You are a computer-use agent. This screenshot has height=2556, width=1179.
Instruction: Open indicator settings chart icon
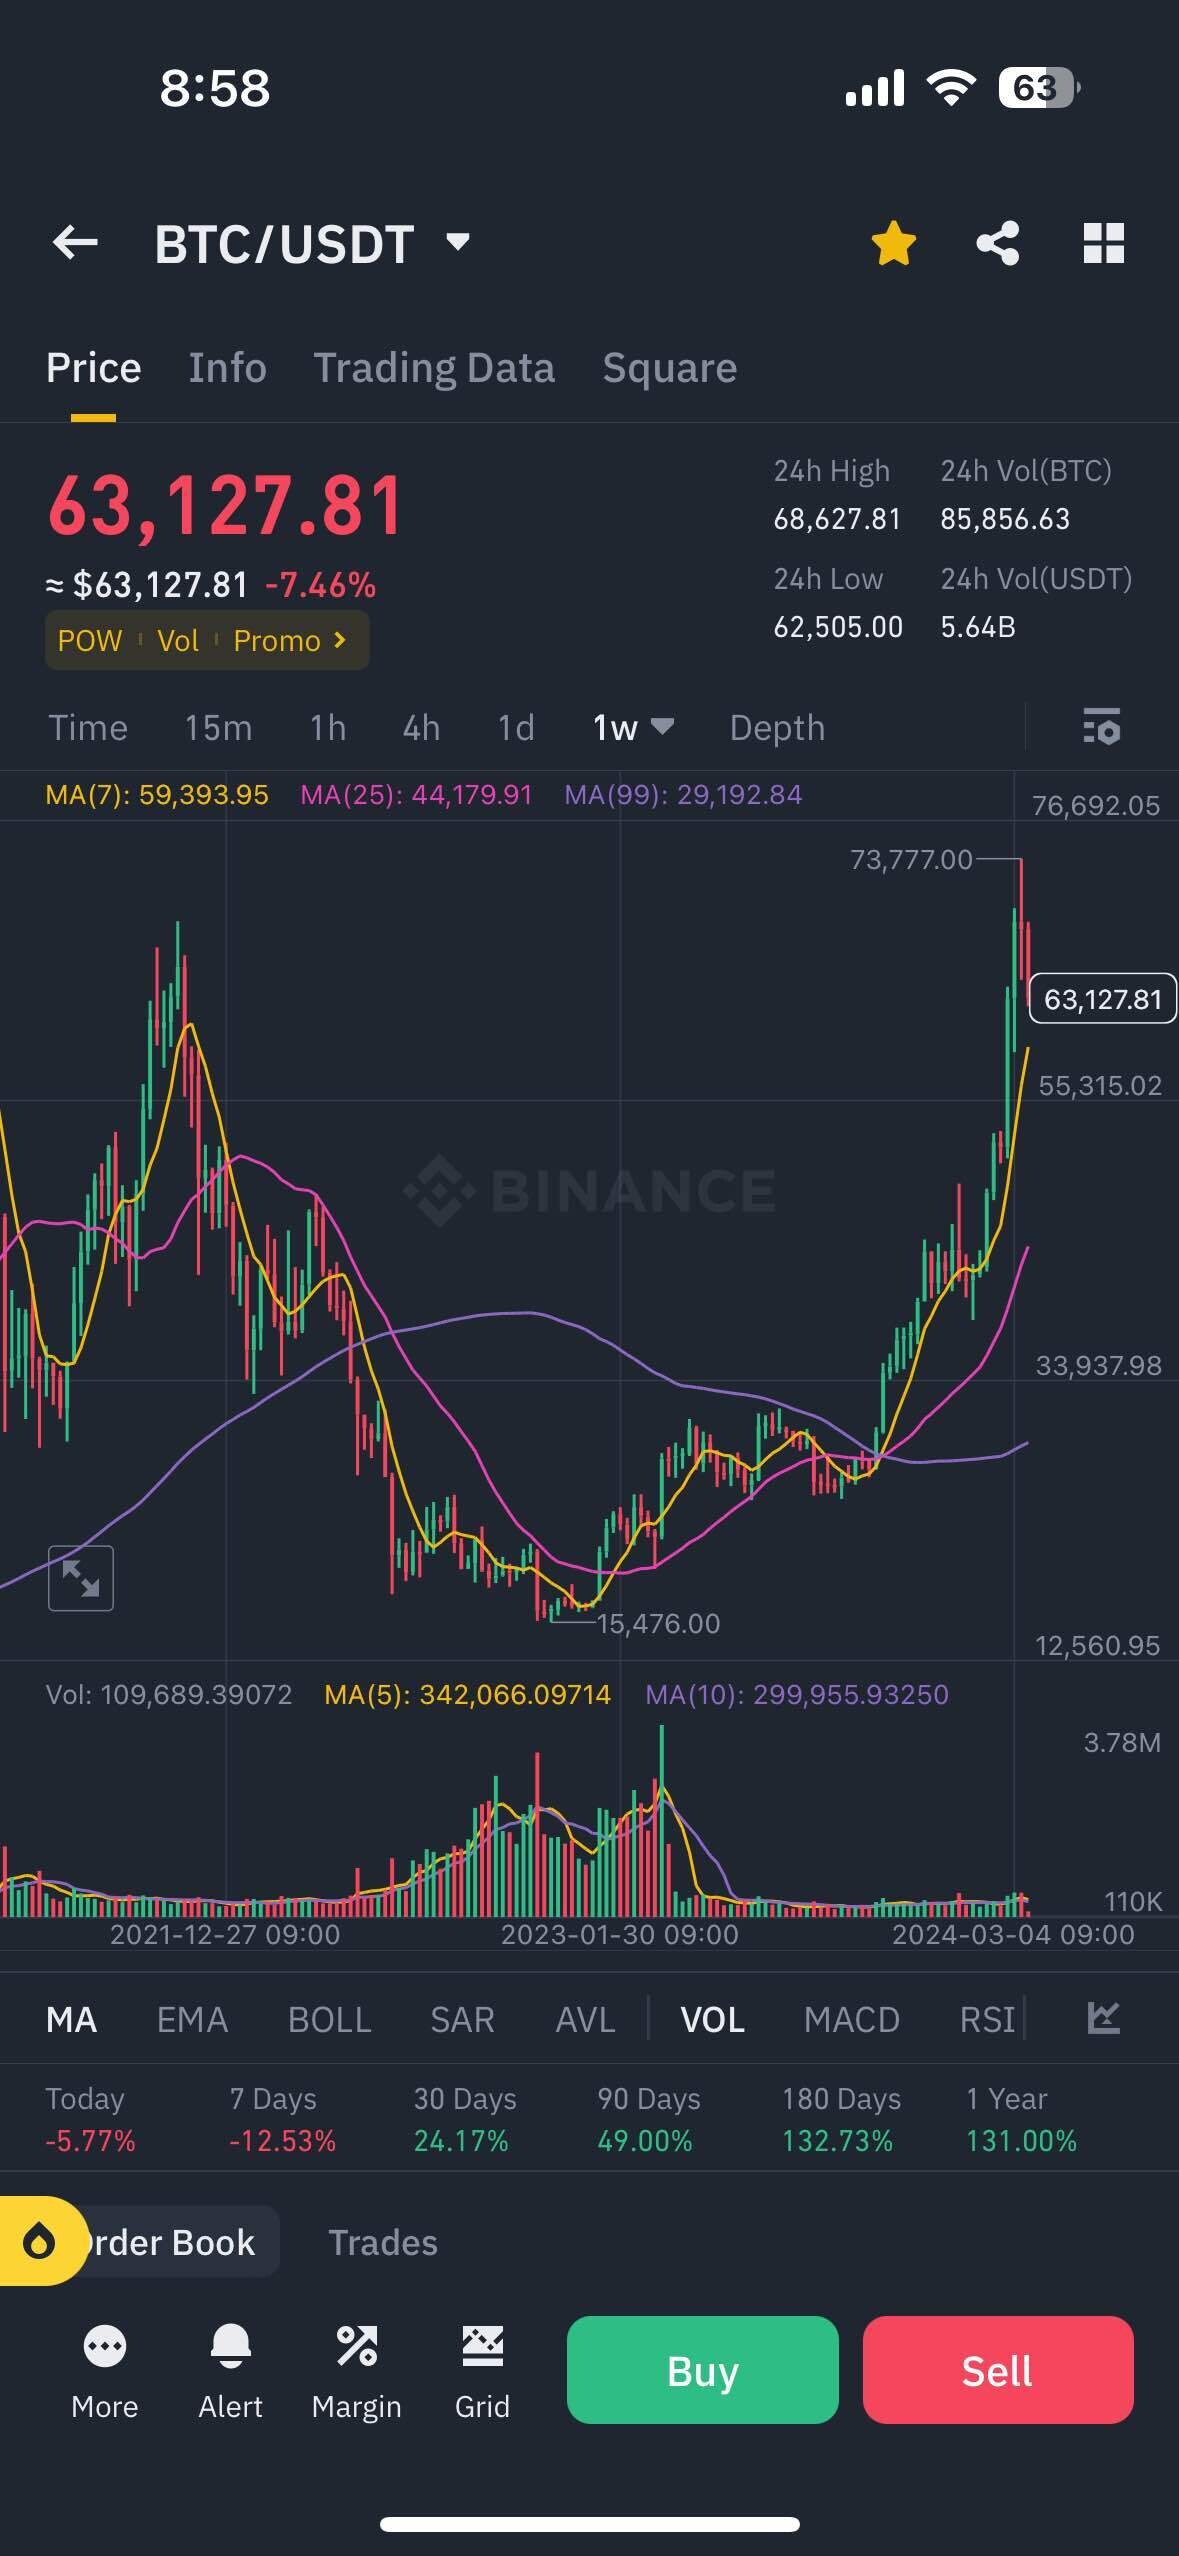[x=1102, y=2018]
